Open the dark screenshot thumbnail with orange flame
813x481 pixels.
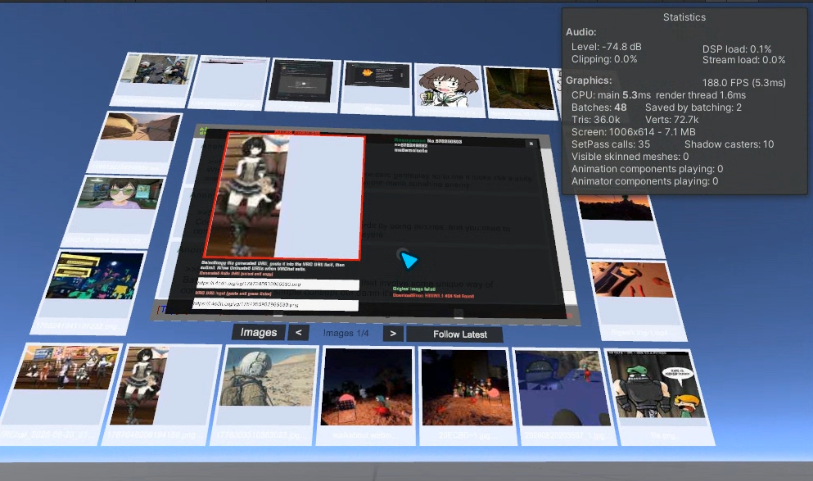(376, 87)
